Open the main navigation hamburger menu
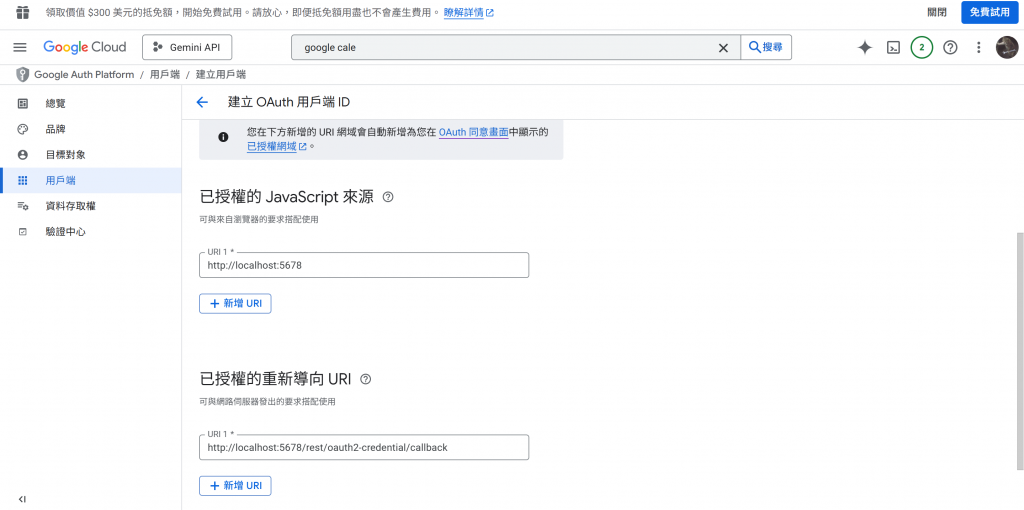 point(20,48)
